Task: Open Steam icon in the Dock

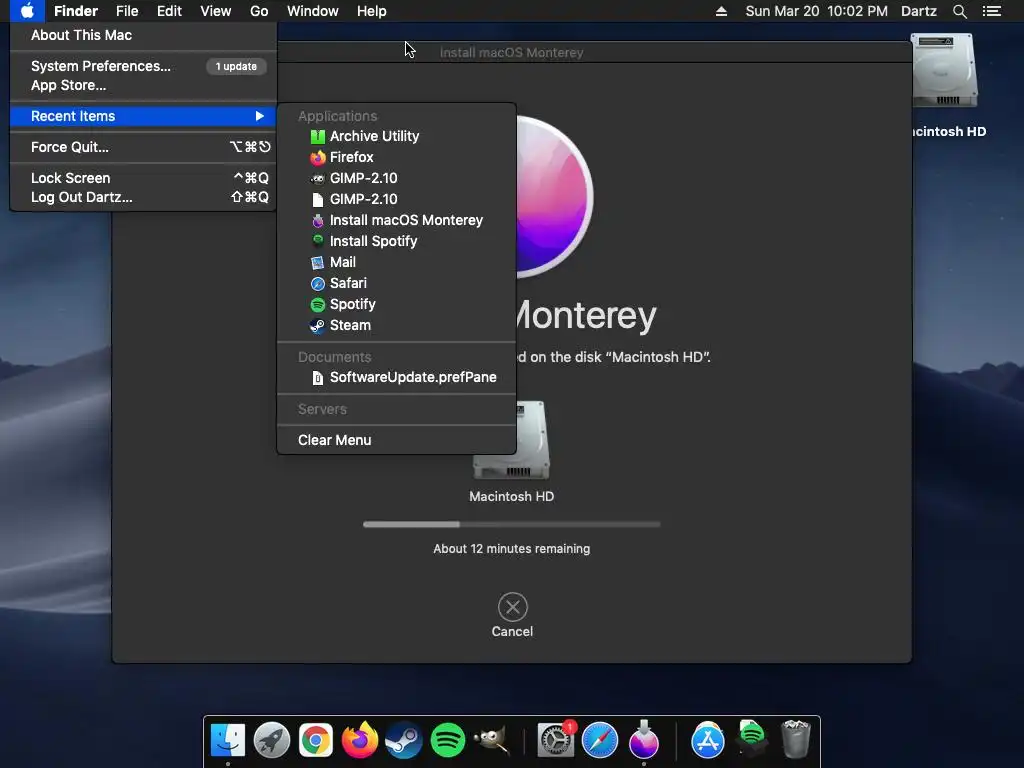Action: point(404,740)
